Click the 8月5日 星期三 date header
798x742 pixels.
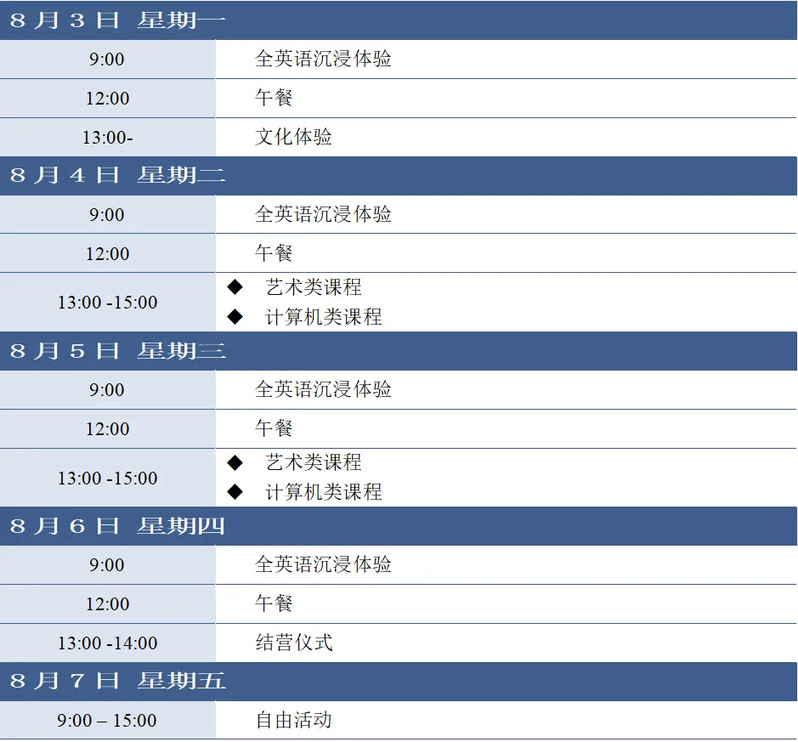[x=118, y=351]
